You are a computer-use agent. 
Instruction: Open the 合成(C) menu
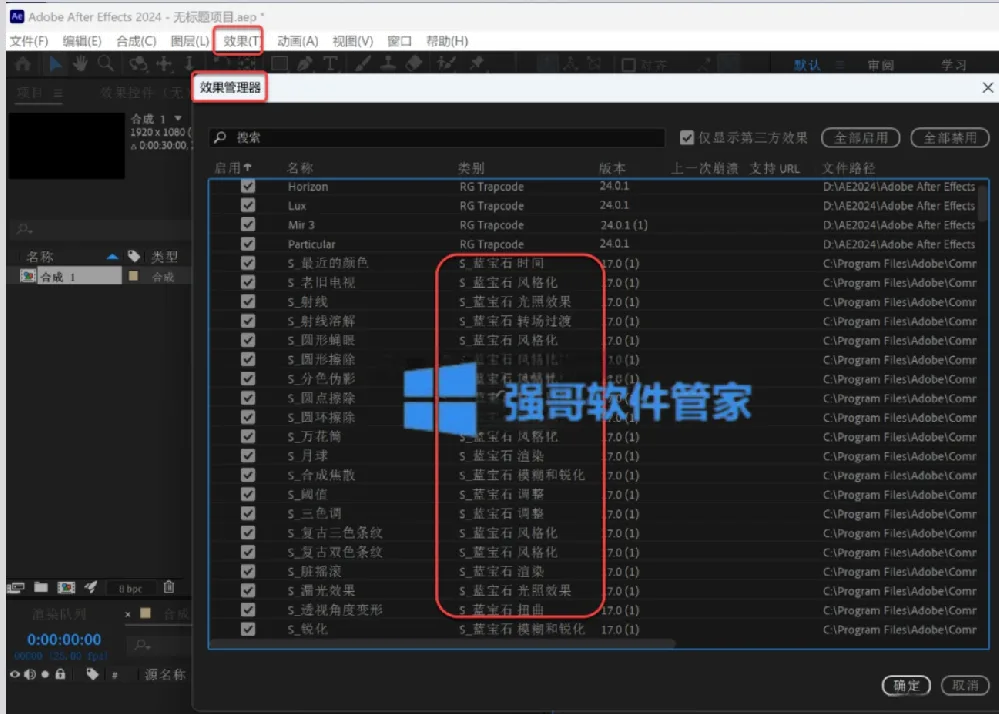click(x=136, y=41)
